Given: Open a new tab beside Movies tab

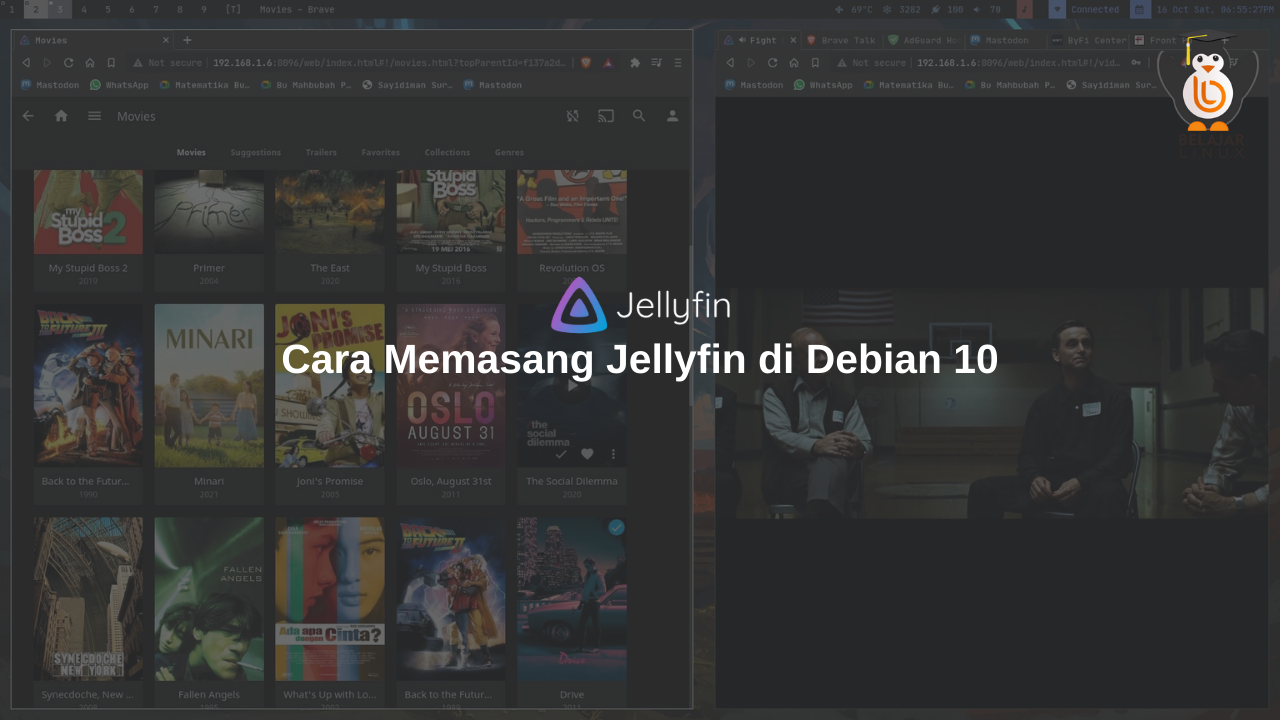Looking at the screenshot, I should 187,40.
